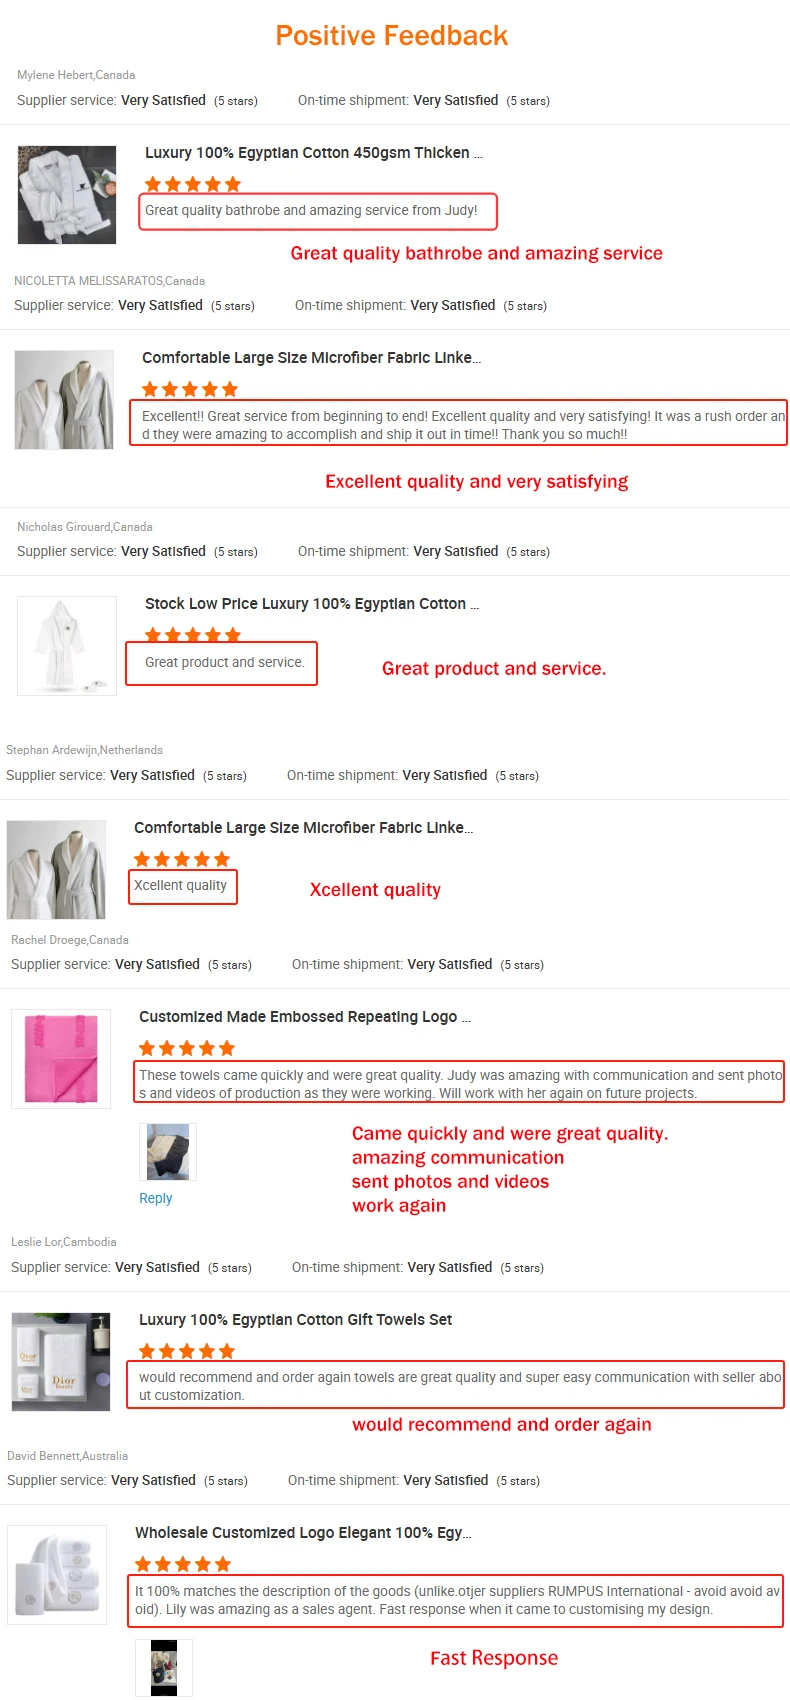Click the Reply link
Screen dimensions: 790x1700
(x=156, y=1198)
